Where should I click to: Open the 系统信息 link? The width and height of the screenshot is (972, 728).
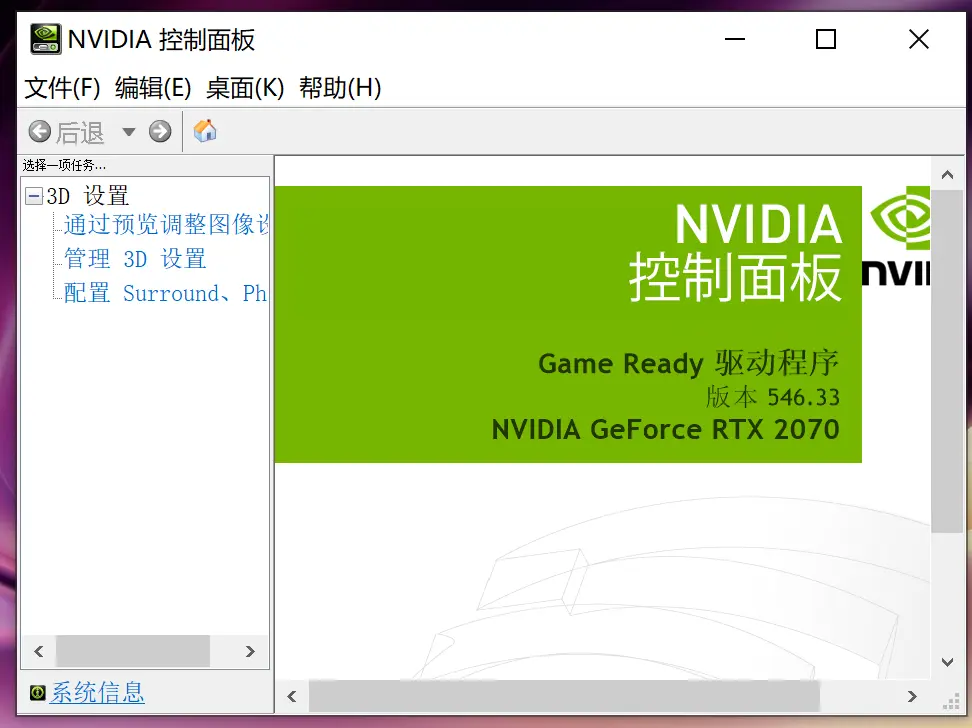tap(97, 692)
